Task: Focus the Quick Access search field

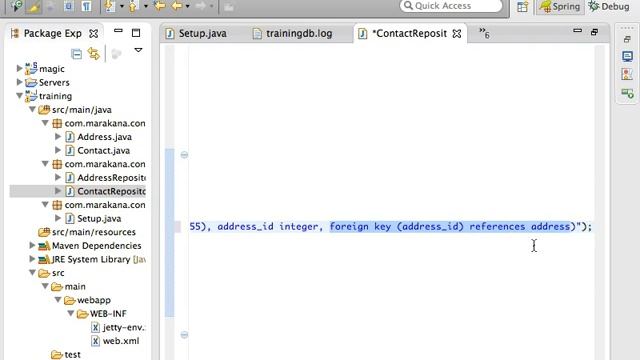Action: point(451,6)
